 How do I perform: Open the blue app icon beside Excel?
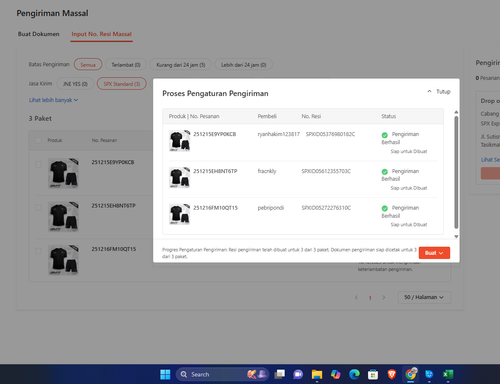click(429, 374)
